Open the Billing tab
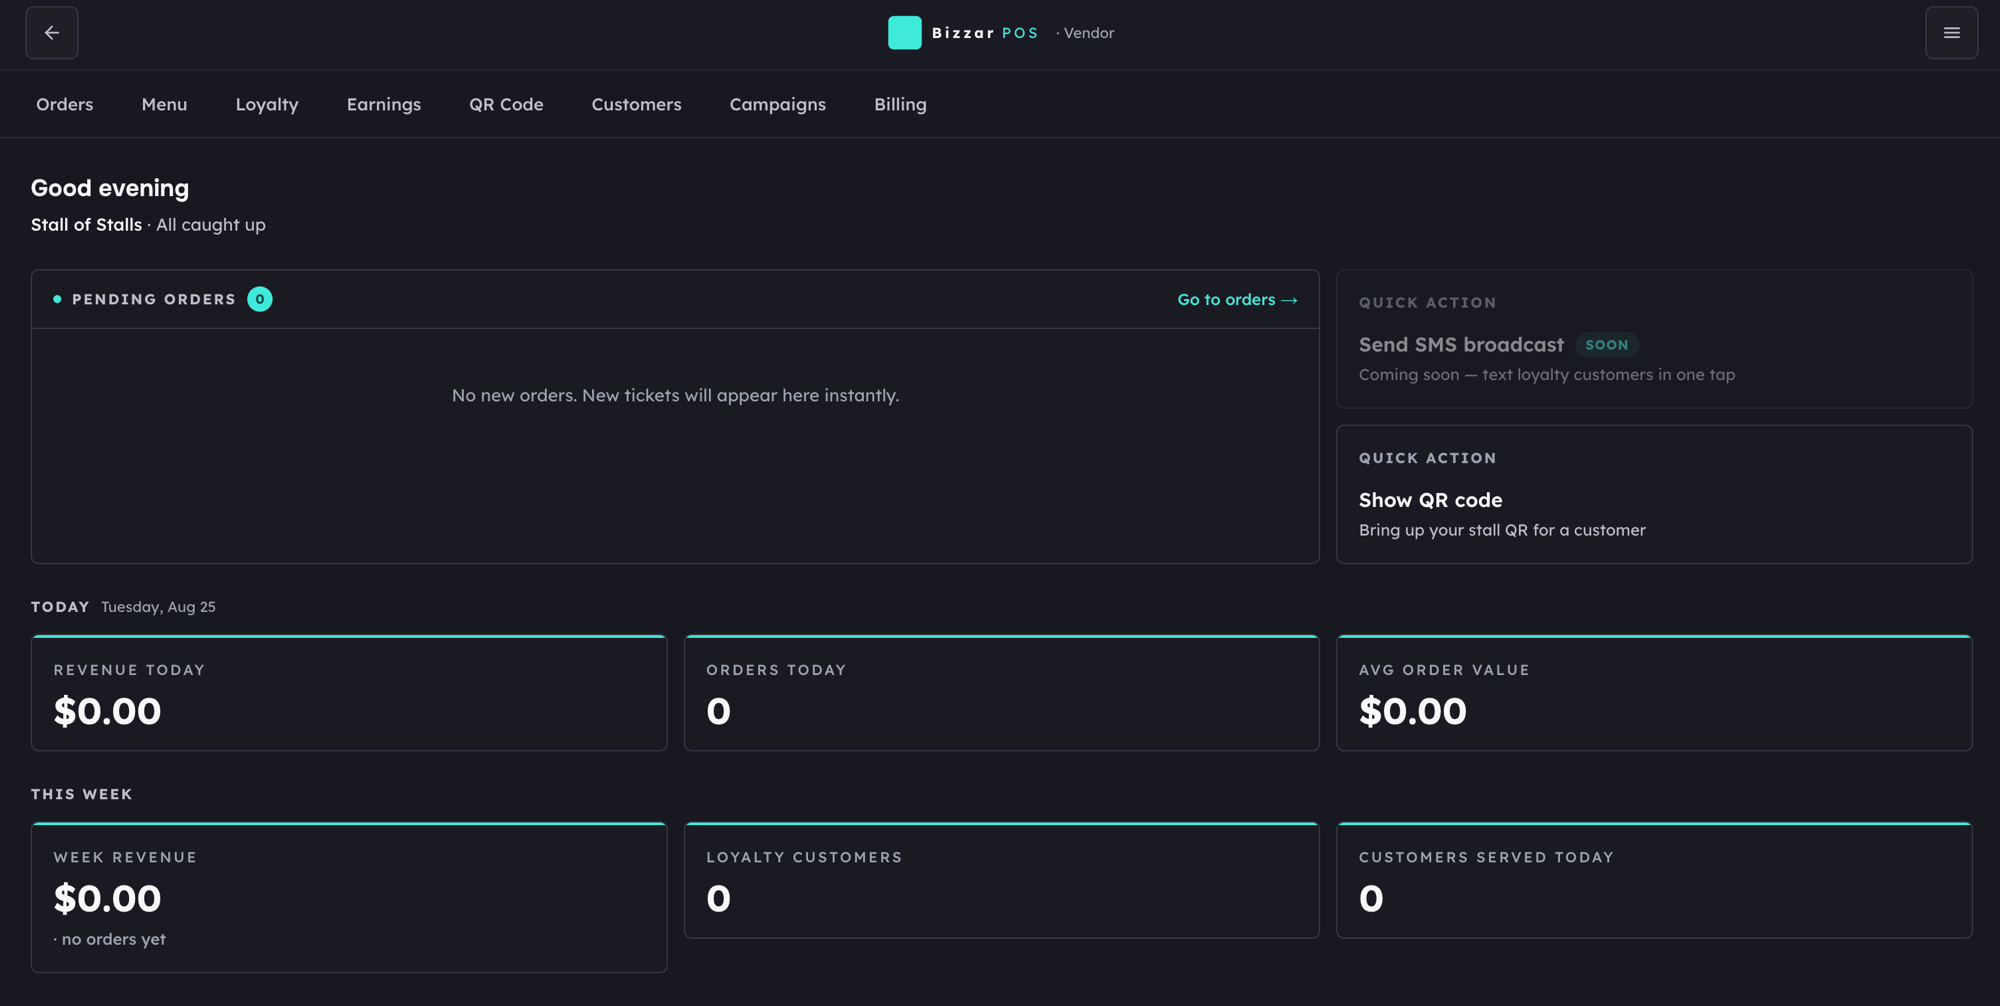Viewport: 2000px width, 1006px height. point(900,104)
